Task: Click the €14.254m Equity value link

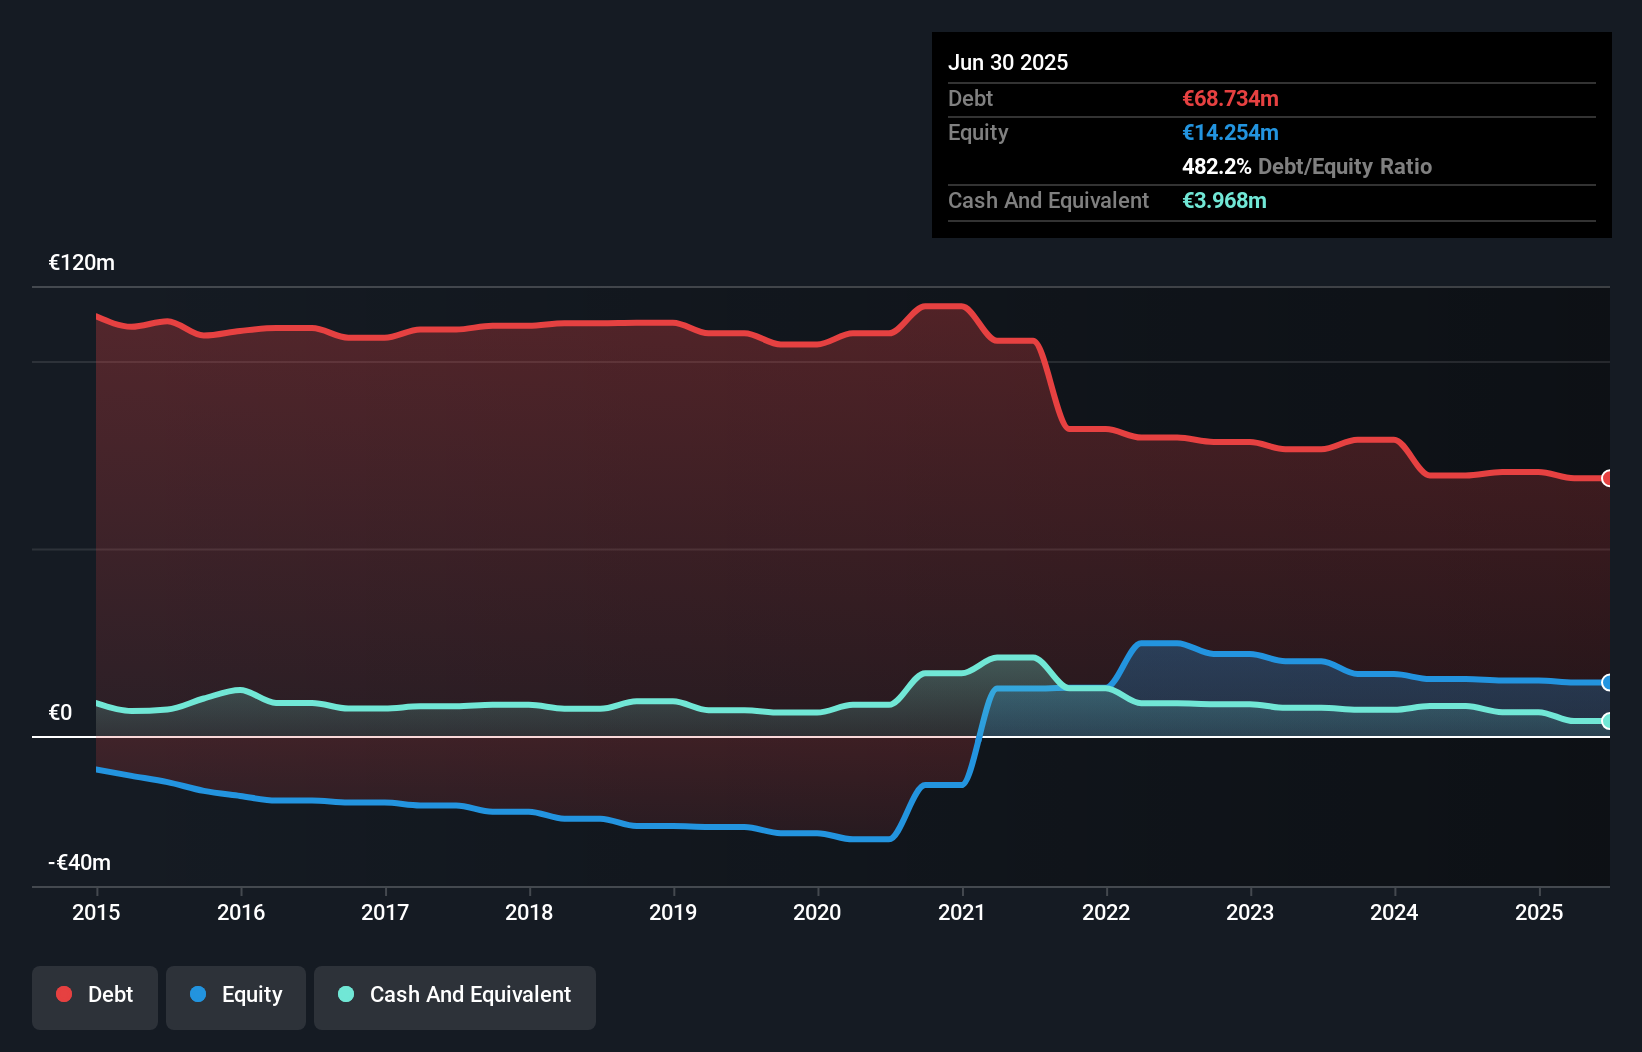Action: click(x=1230, y=132)
